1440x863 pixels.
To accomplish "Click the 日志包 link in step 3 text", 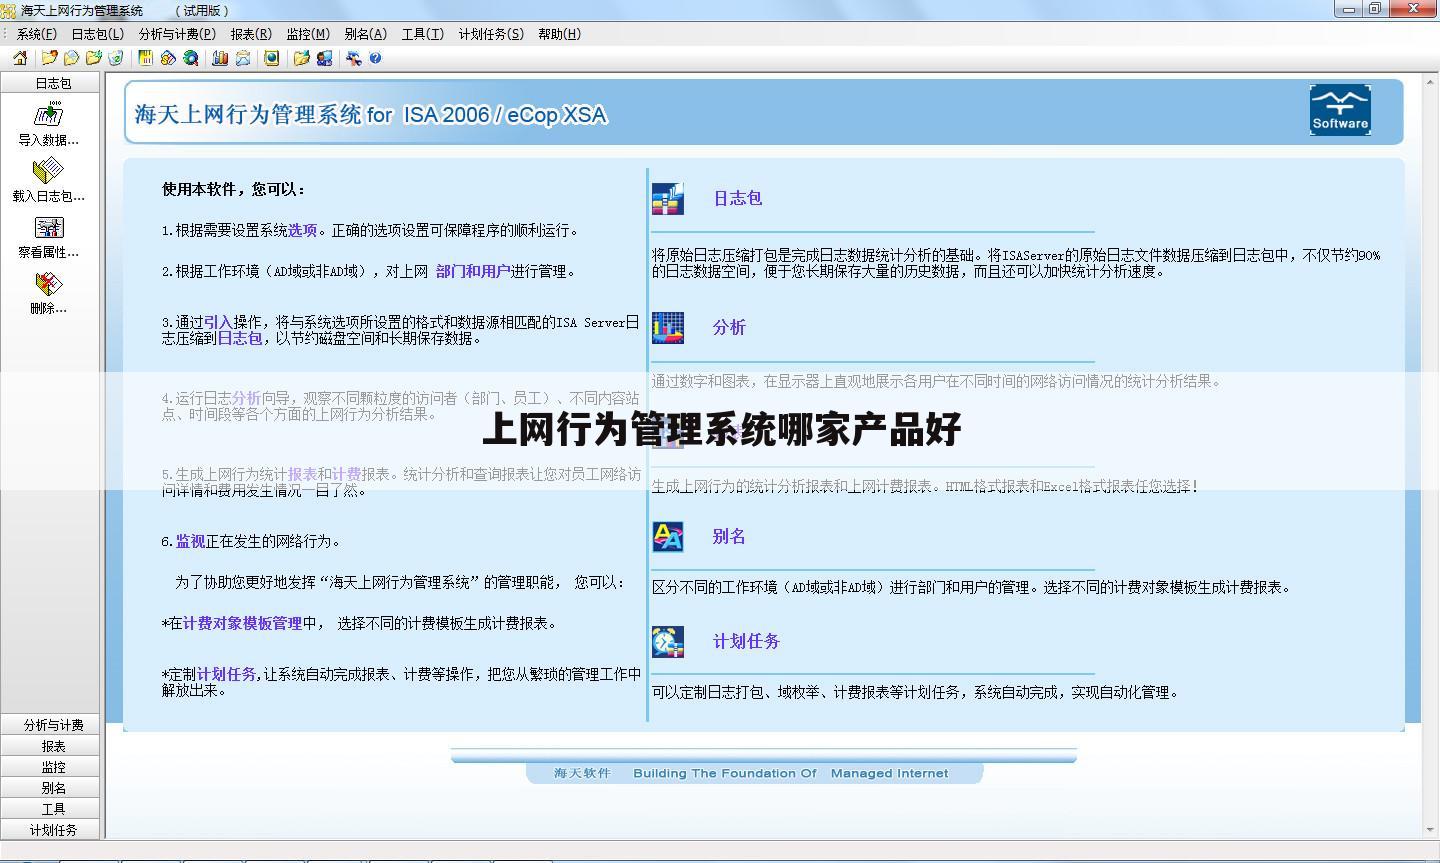I will 240,338.
